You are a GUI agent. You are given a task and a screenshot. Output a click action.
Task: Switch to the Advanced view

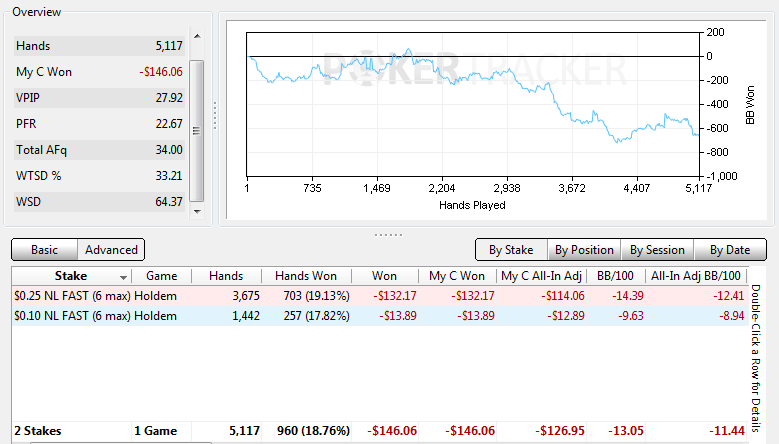pyautogui.click(x=111, y=250)
